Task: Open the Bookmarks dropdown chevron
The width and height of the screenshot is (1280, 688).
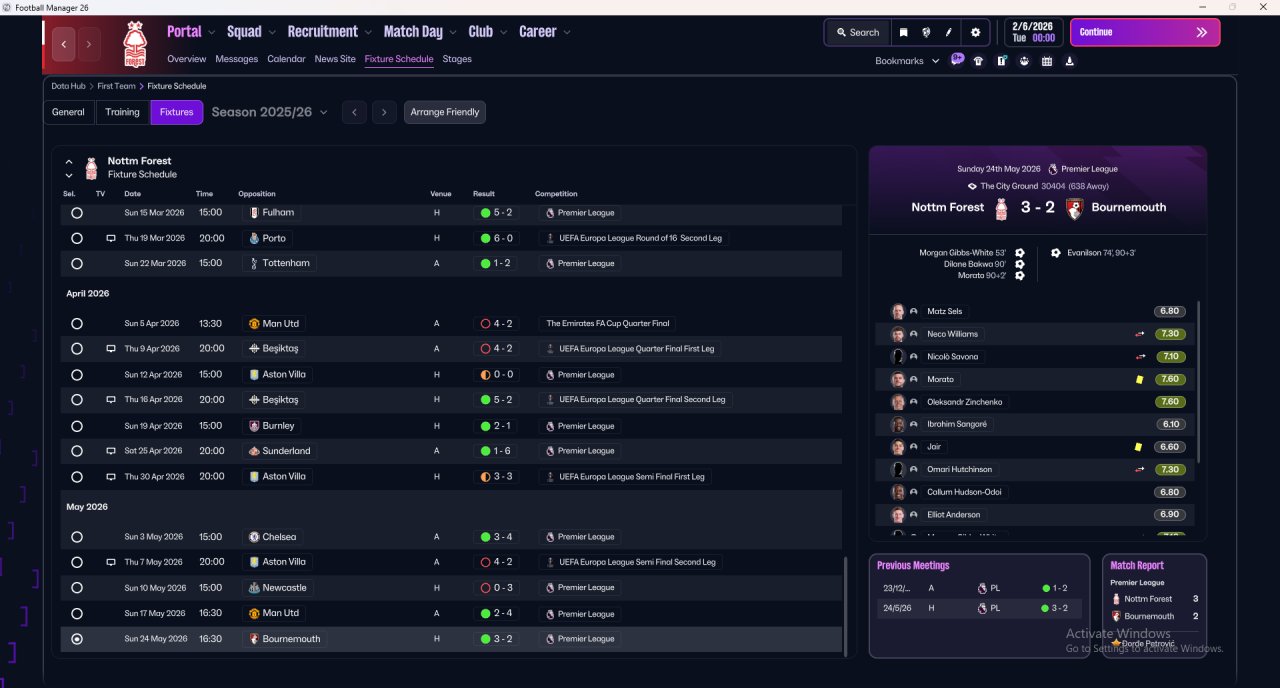Action: point(936,61)
